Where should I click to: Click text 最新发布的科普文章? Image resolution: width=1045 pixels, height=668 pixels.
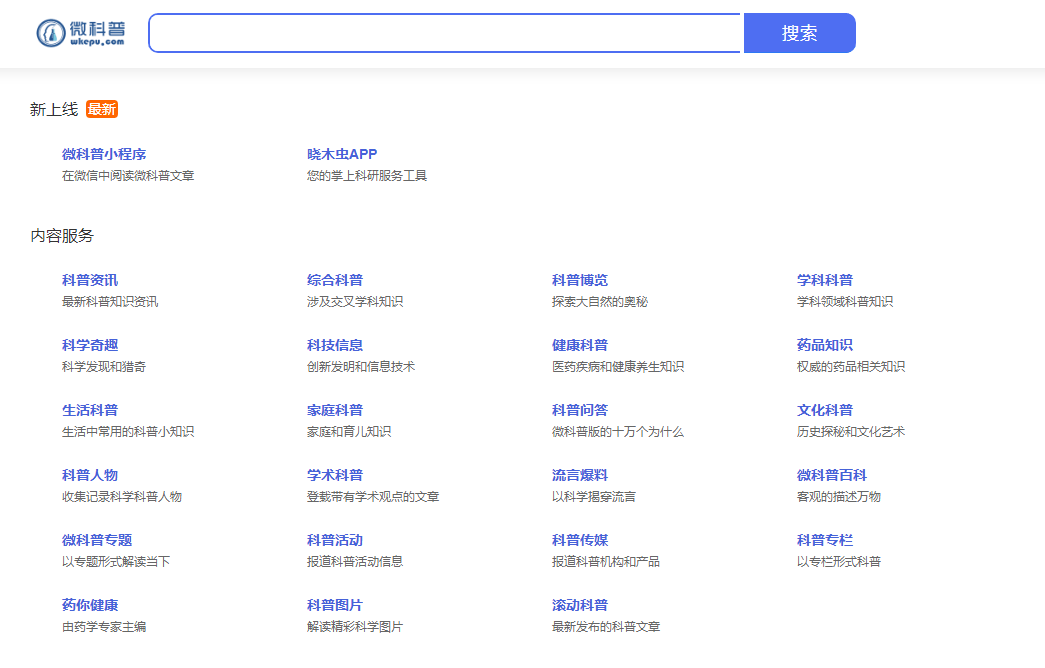(x=606, y=627)
